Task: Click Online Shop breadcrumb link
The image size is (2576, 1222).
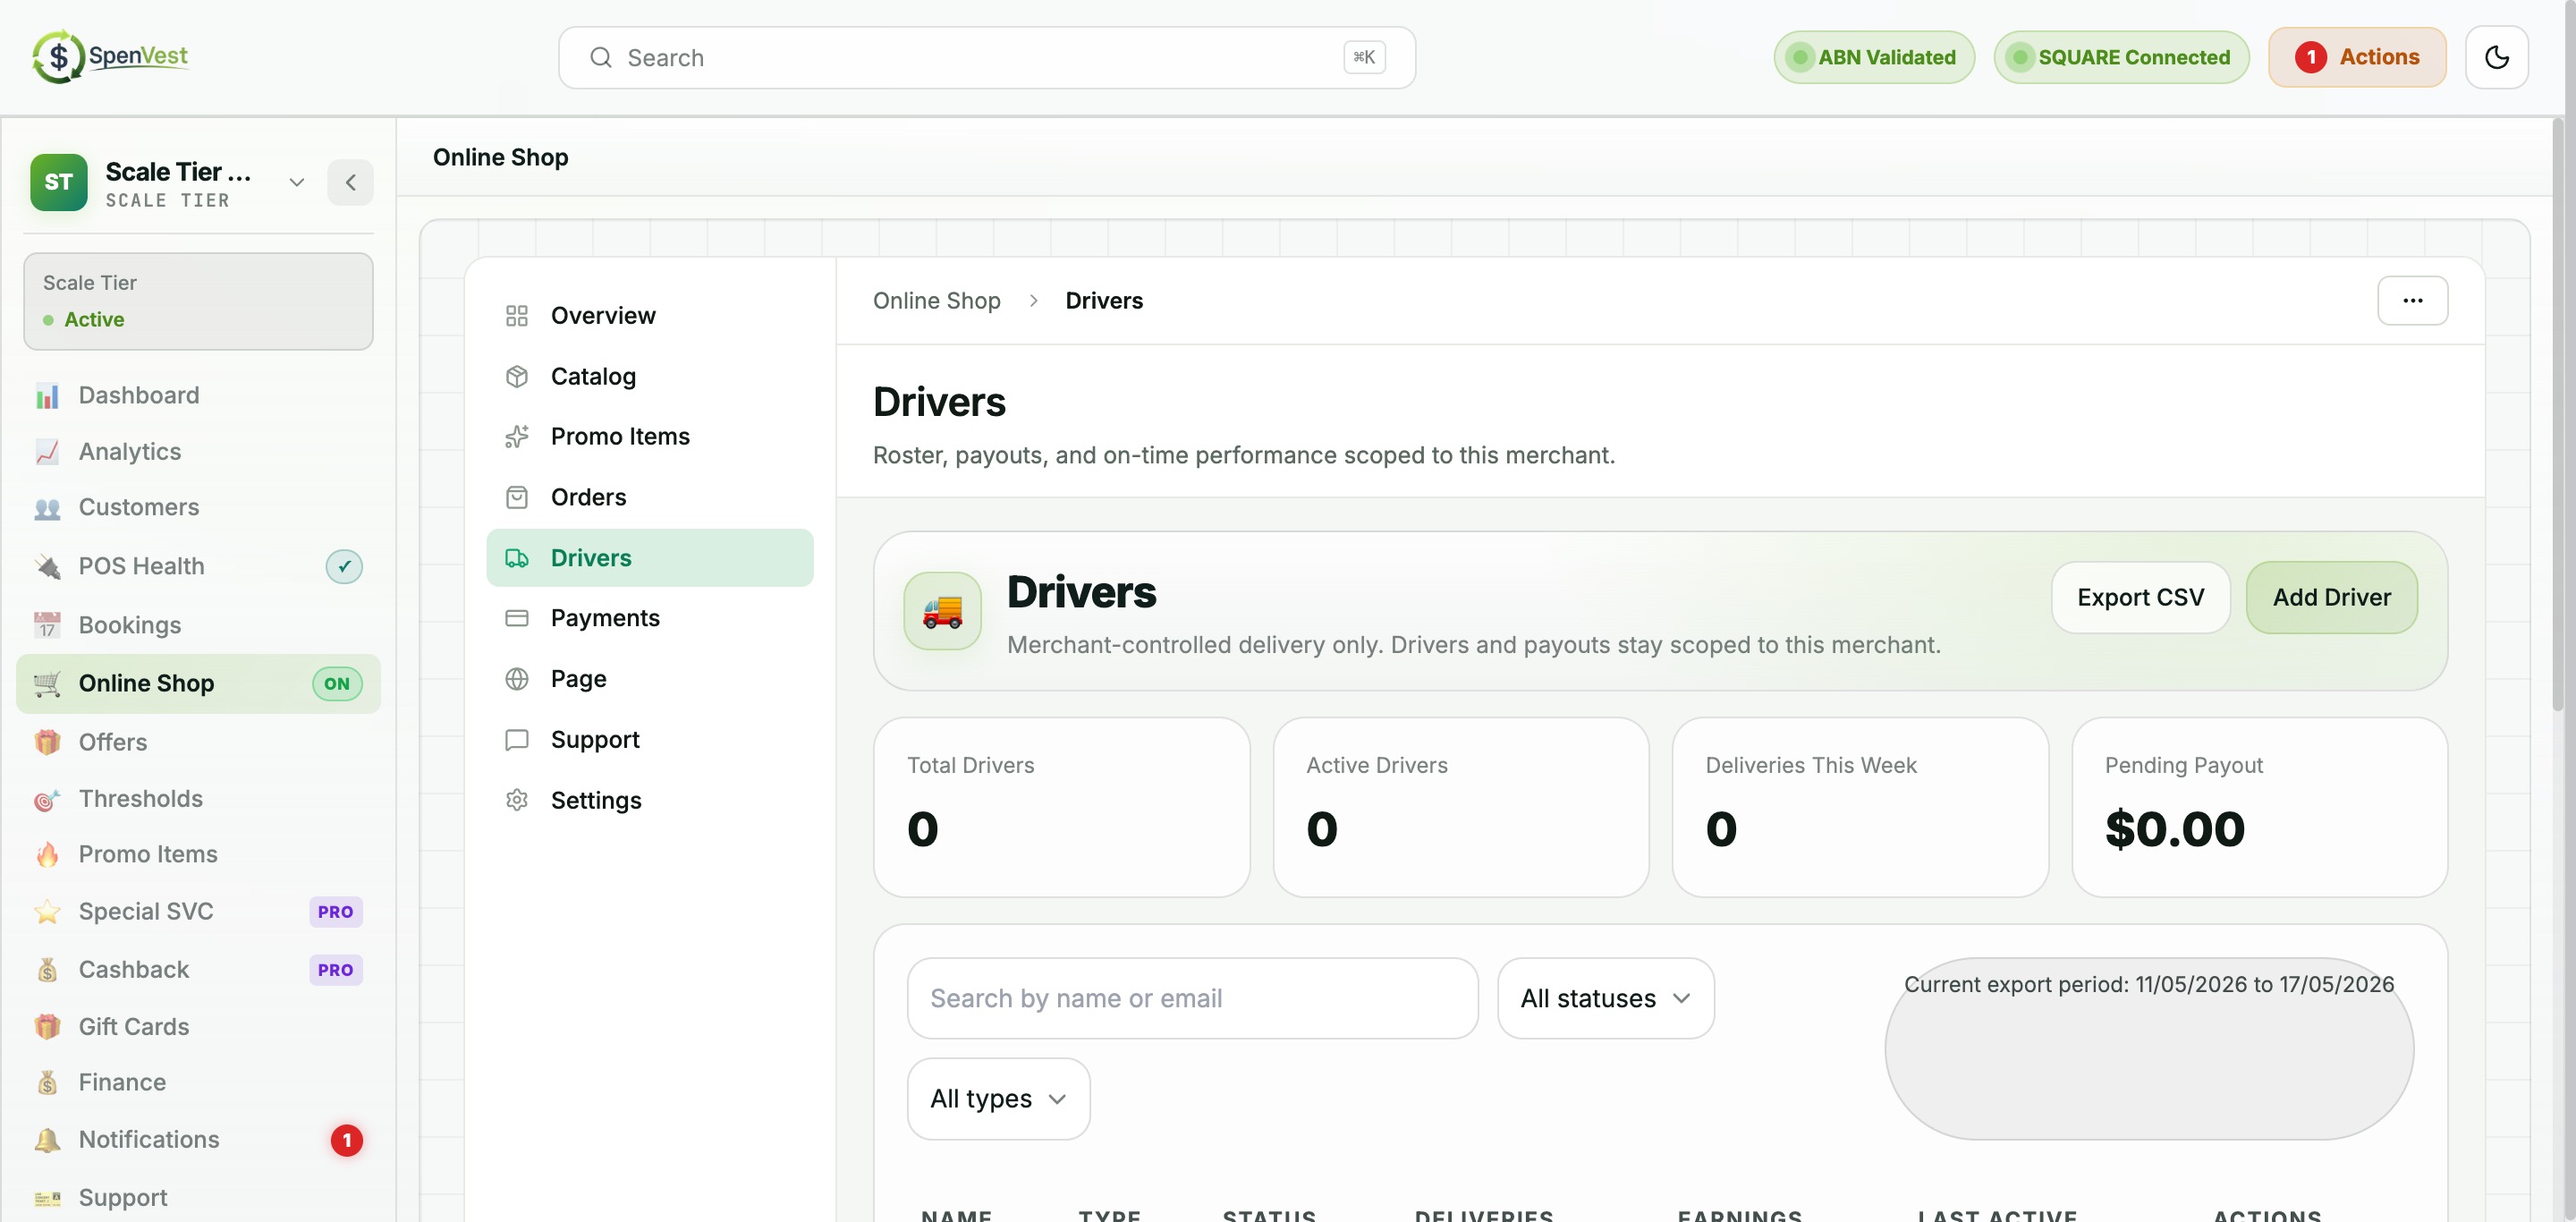Action: (936, 301)
